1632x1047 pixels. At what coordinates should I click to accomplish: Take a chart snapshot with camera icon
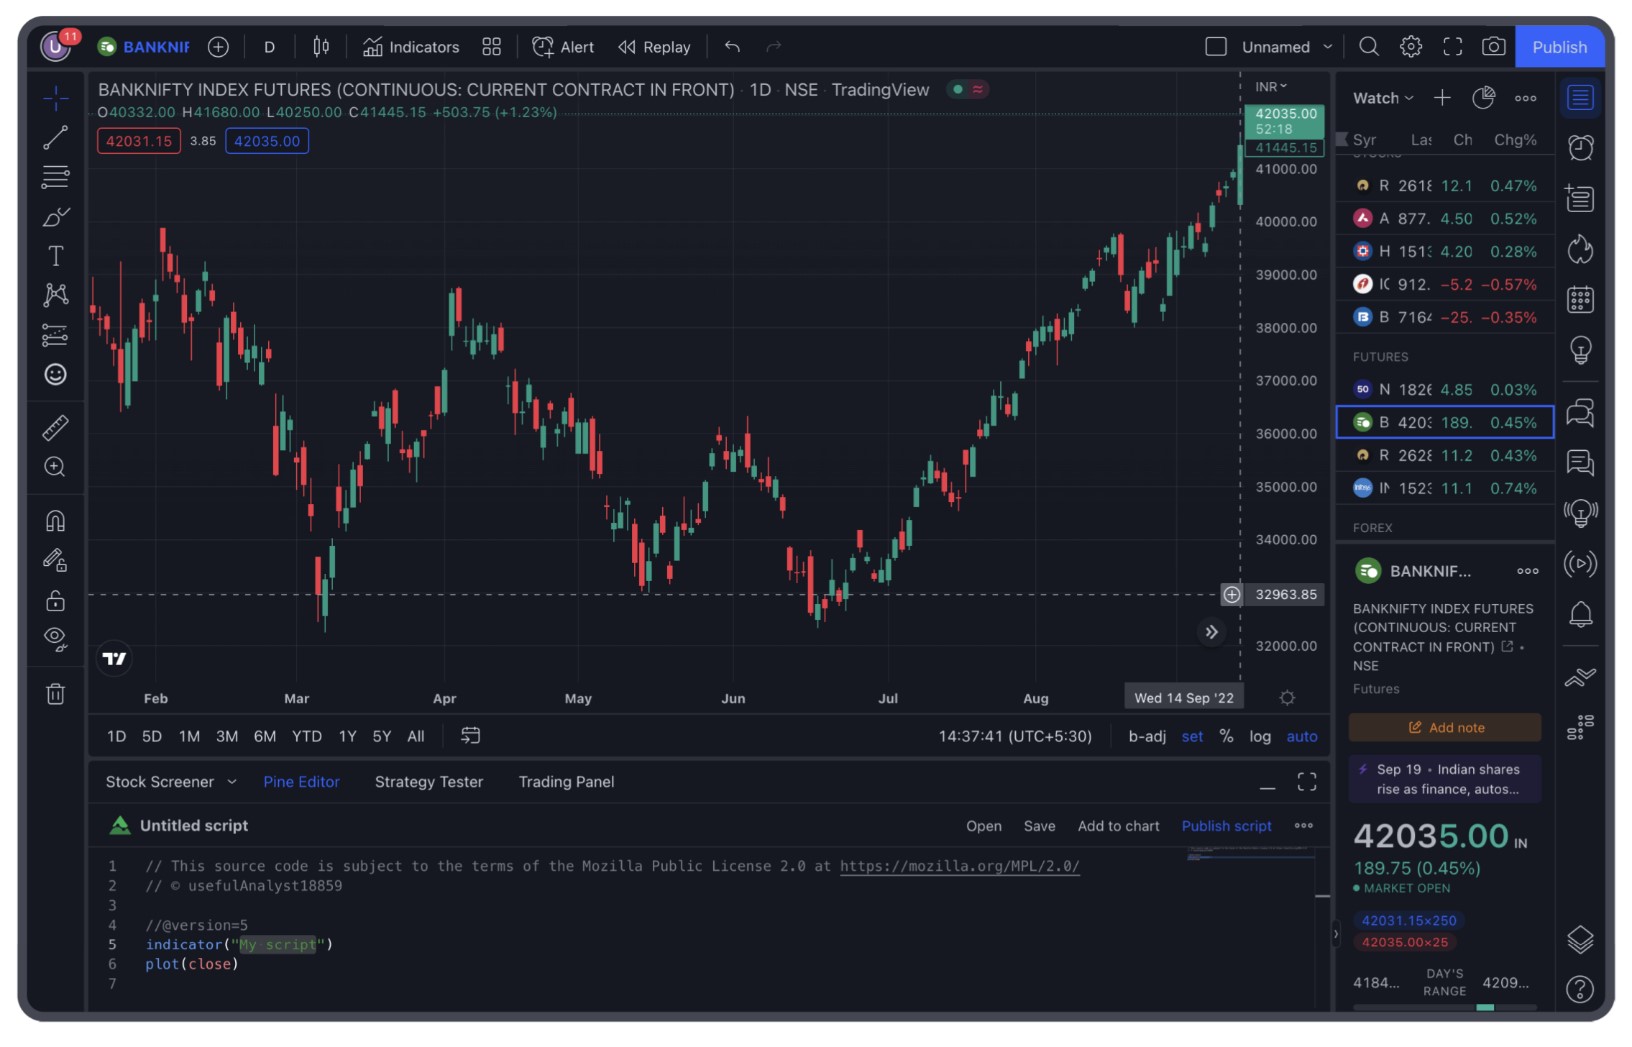pyautogui.click(x=1493, y=47)
